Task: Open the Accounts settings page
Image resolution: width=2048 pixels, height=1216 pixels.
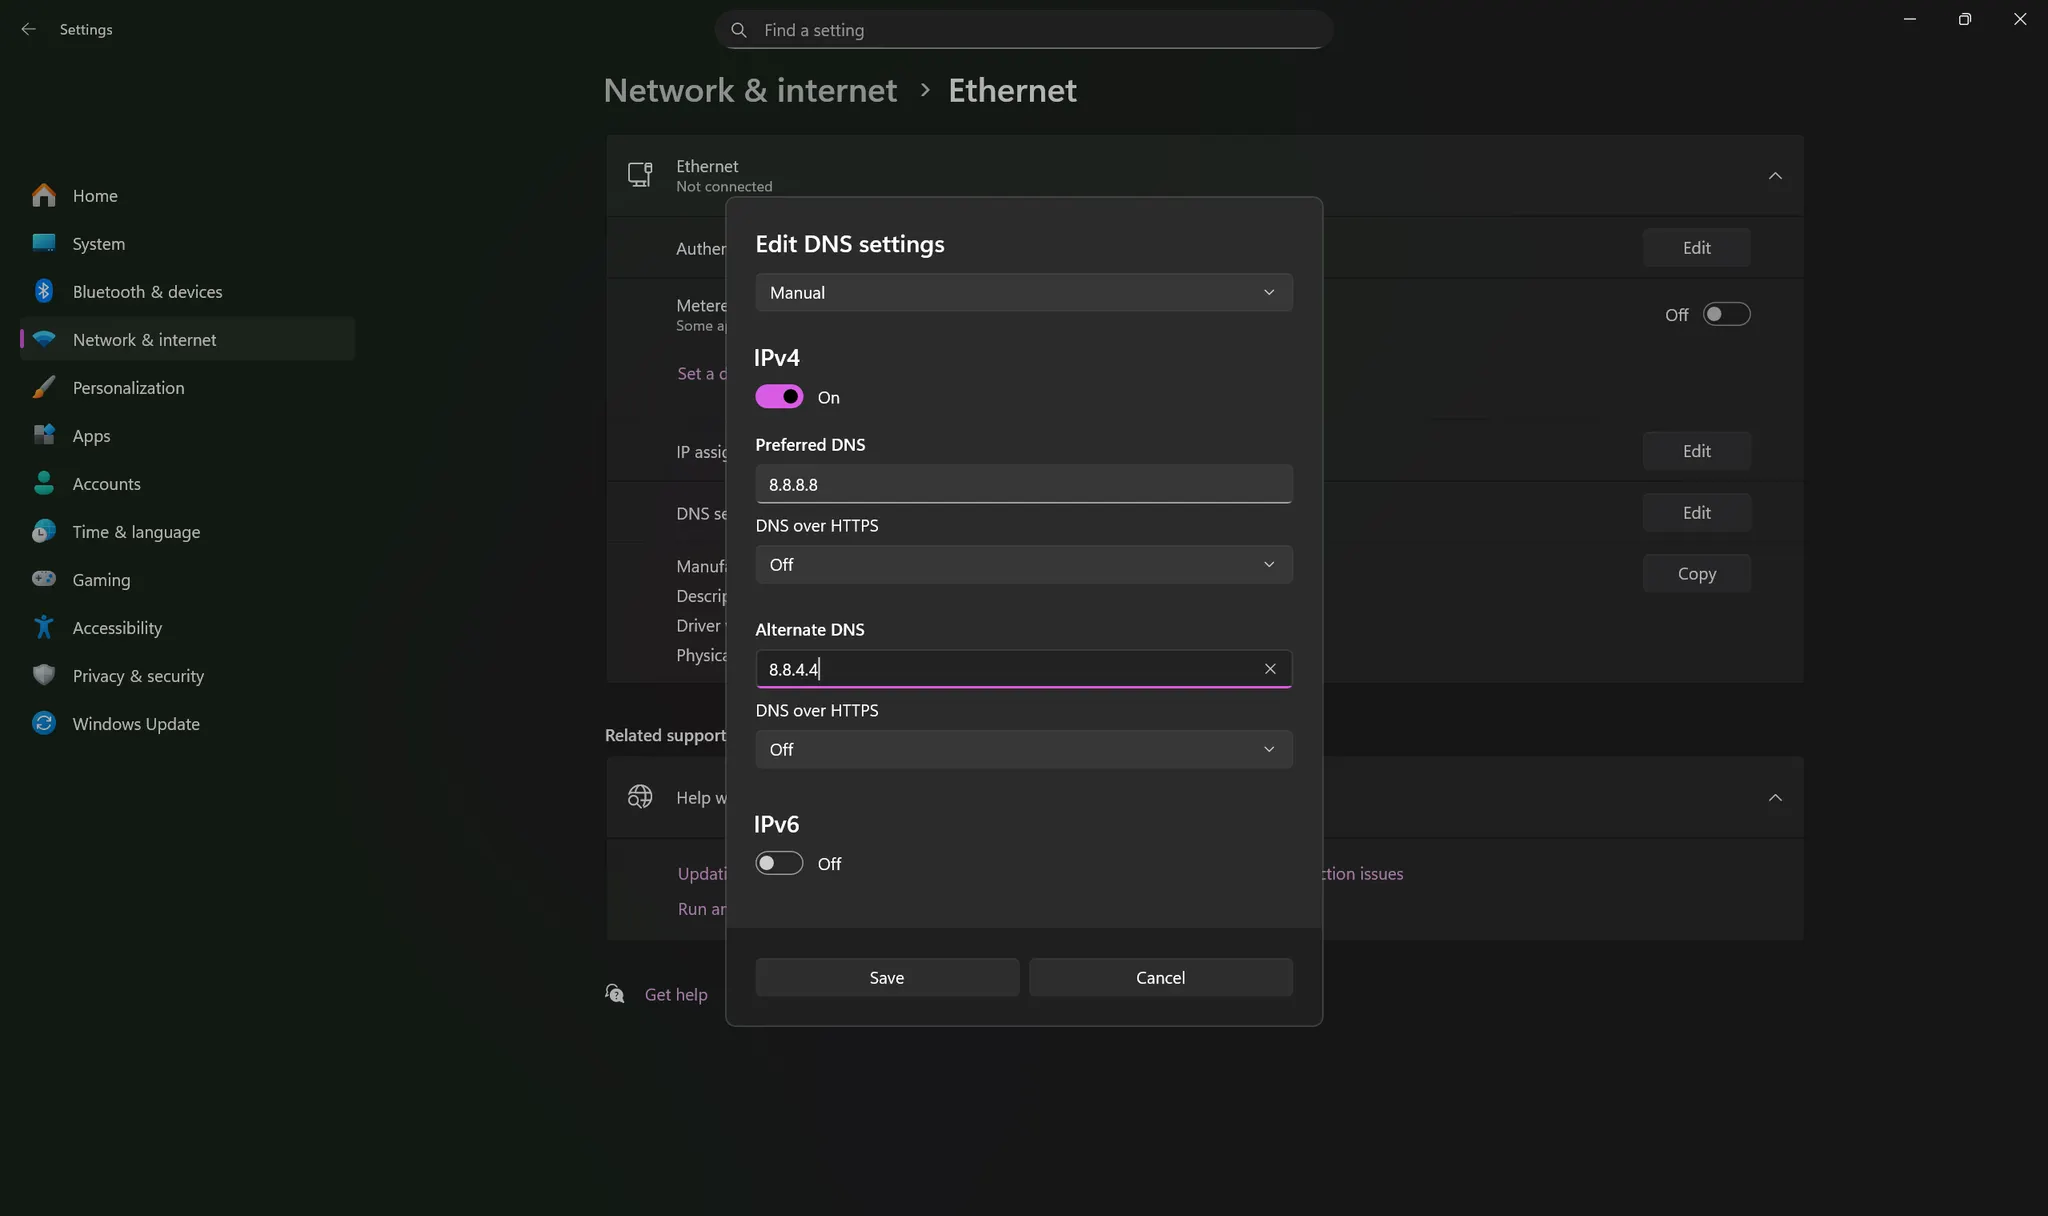Action: tap(106, 483)
